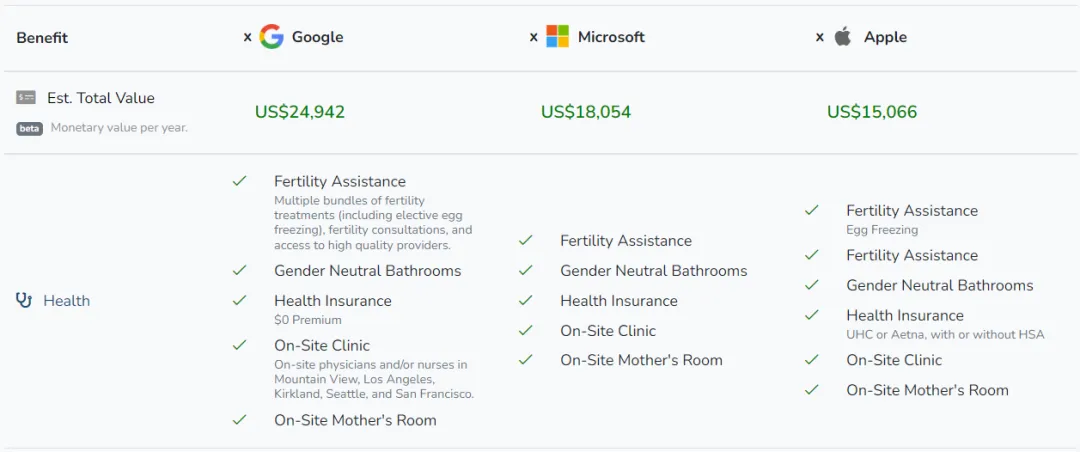The image size is (1080, 452).
Task: Select Microsoft's US$18,054 total value
Action: 585,112
